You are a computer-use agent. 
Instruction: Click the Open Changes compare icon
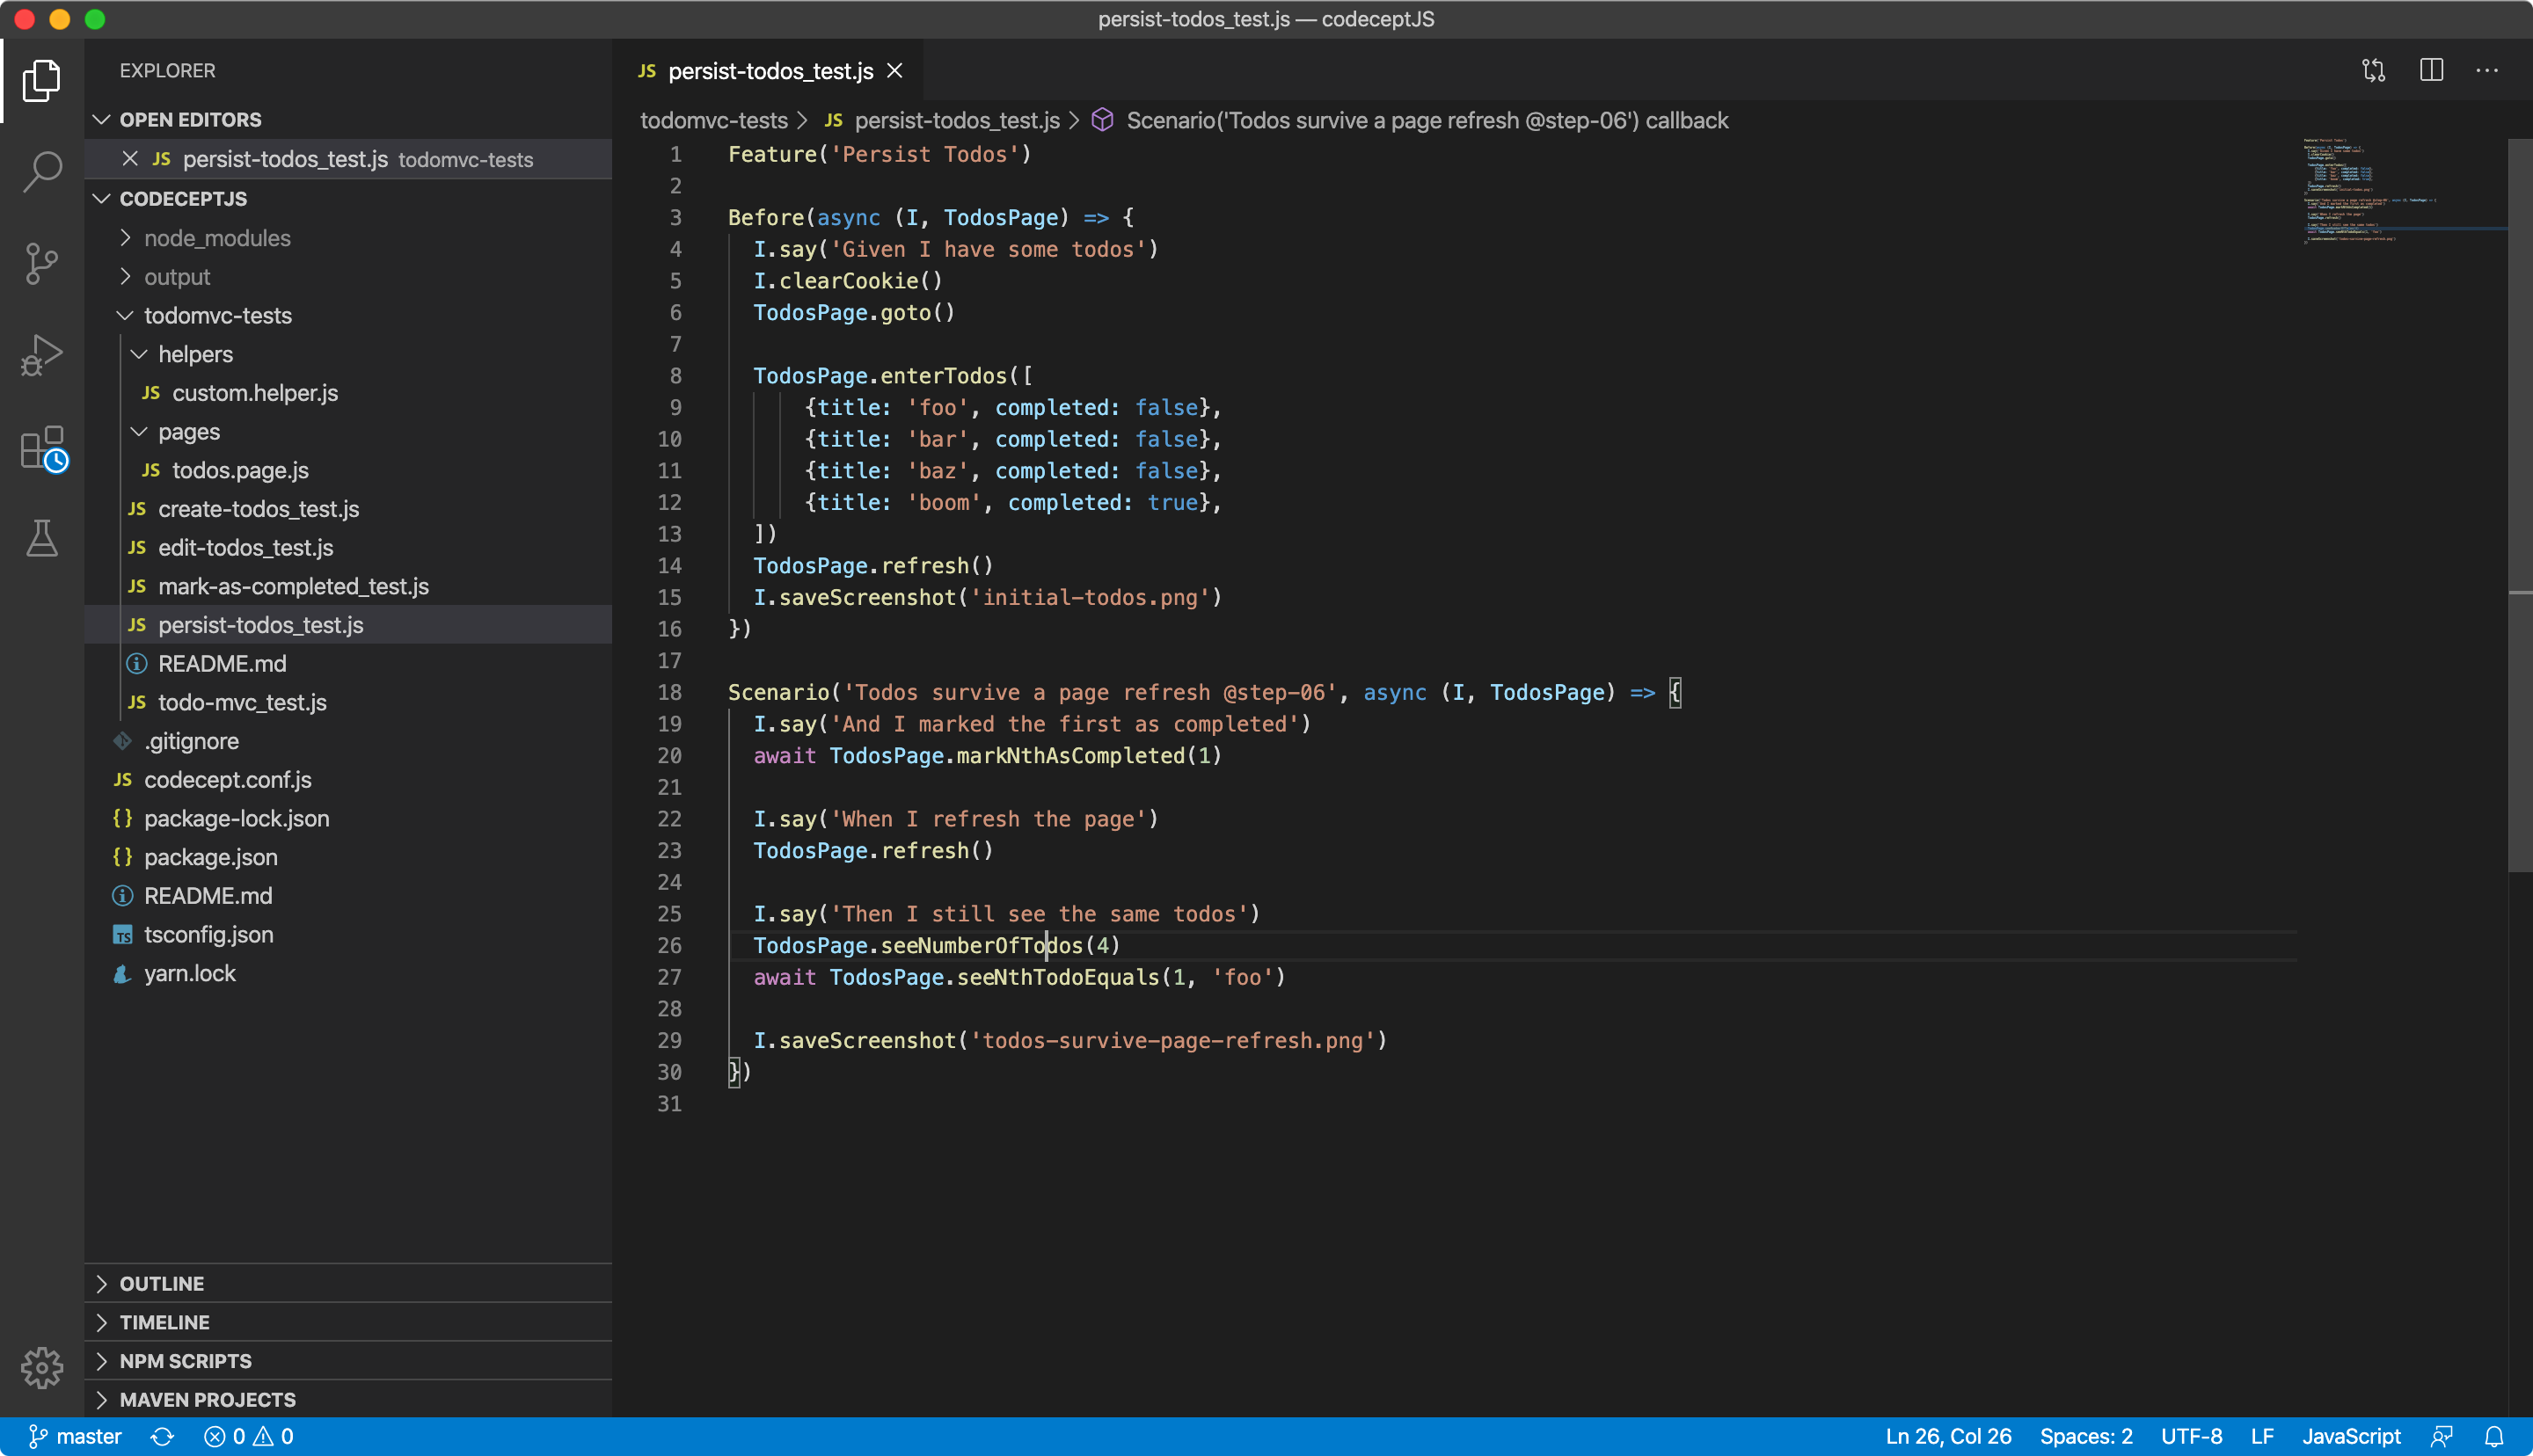2374,71
